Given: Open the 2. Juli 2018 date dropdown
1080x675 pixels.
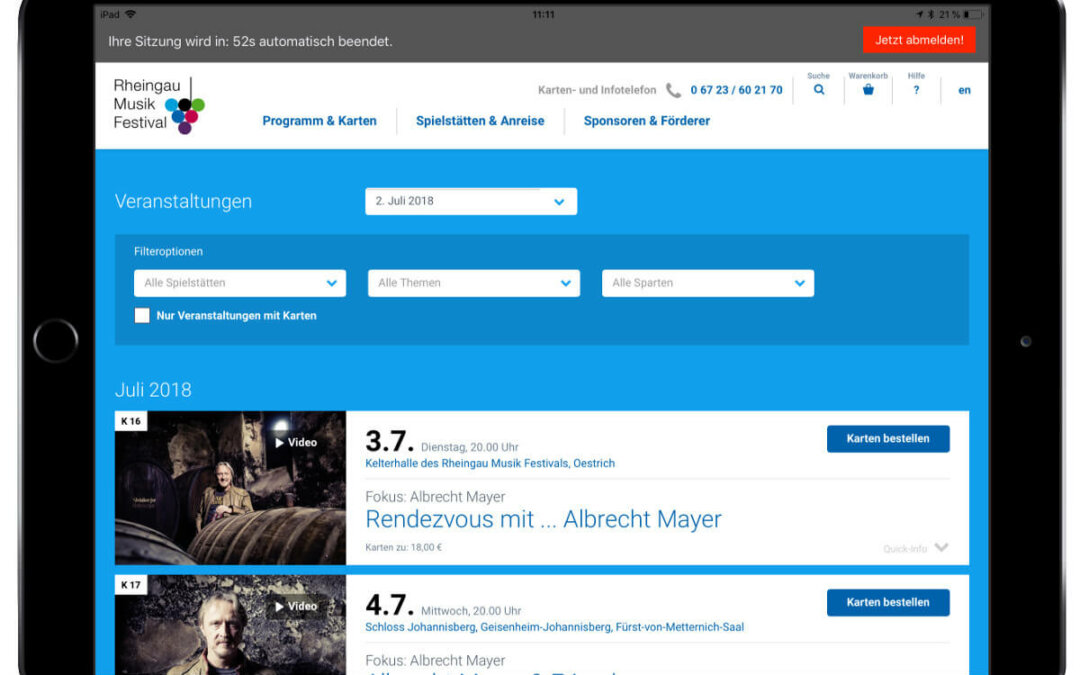Looking at the screenshot, I should click(471, 201).
